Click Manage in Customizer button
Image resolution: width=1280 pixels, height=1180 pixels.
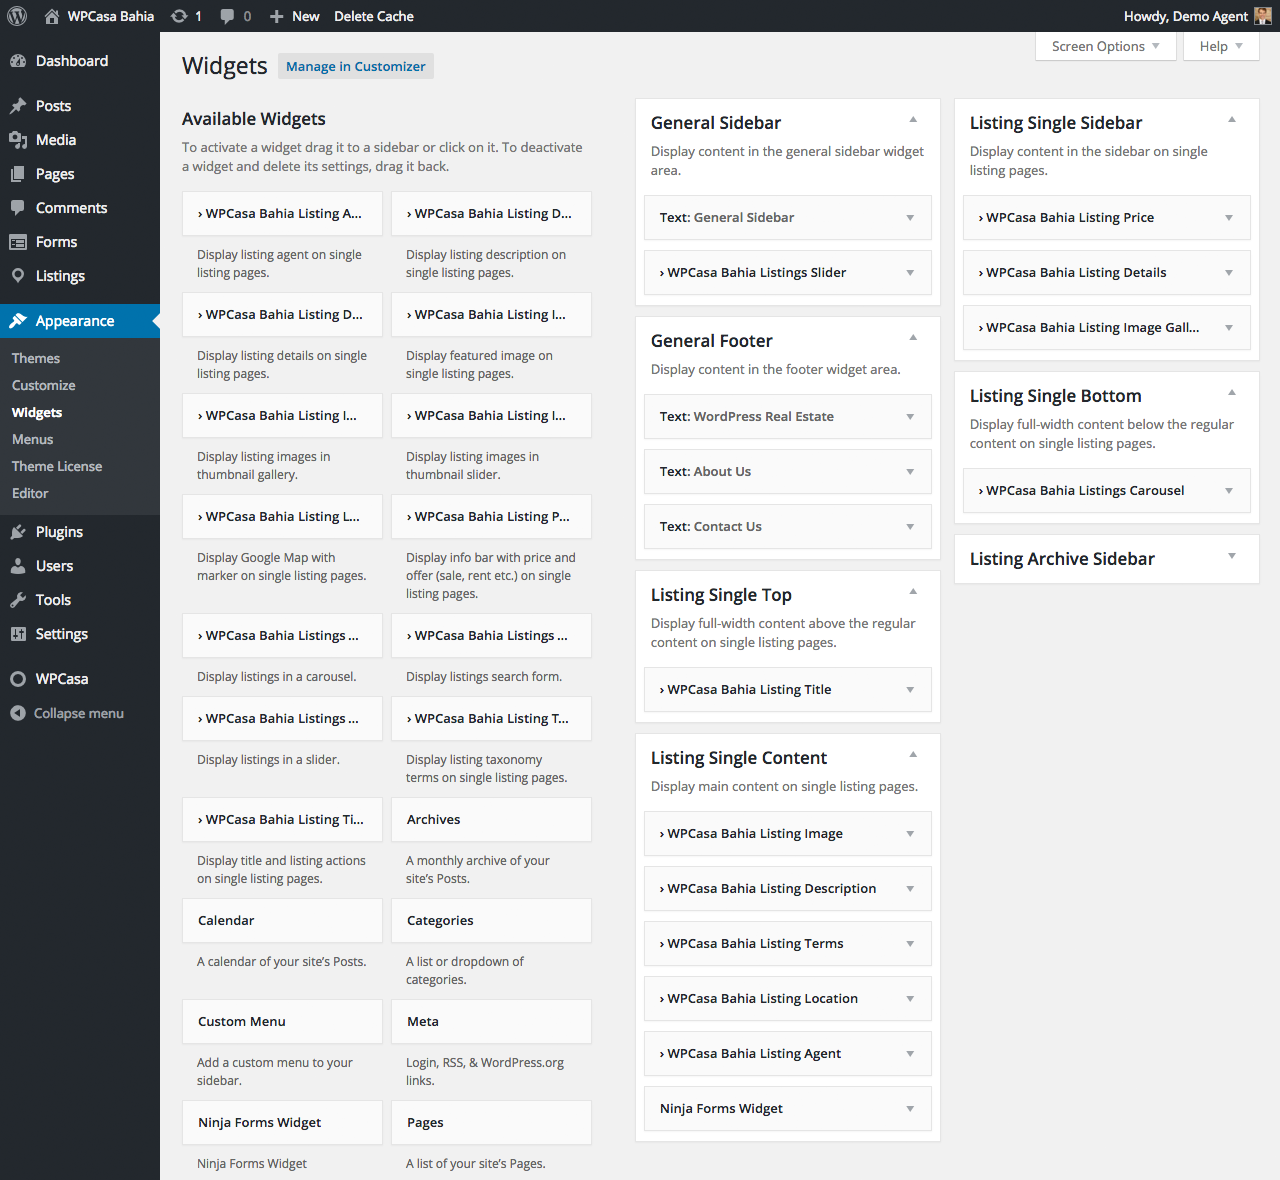356,66
